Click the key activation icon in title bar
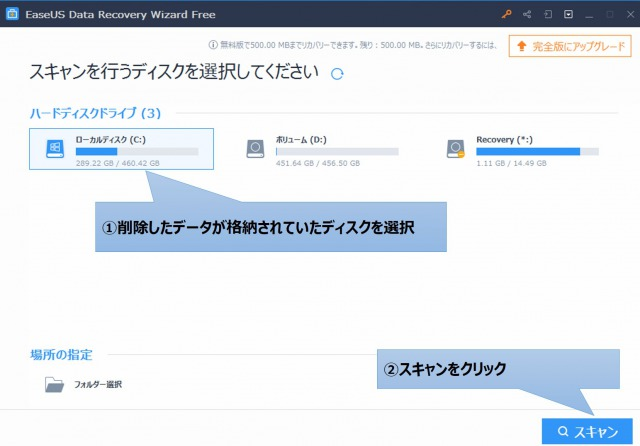Image resolution: width=640 pixels, height=446 pixels. (507, 14)
